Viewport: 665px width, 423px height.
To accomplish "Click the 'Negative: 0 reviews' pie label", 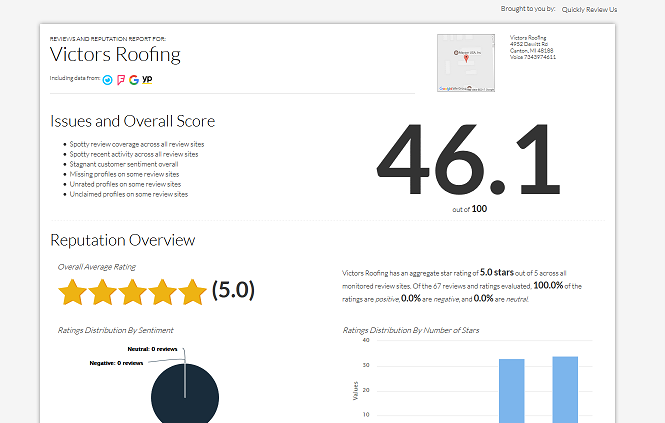I will point(116,363).
